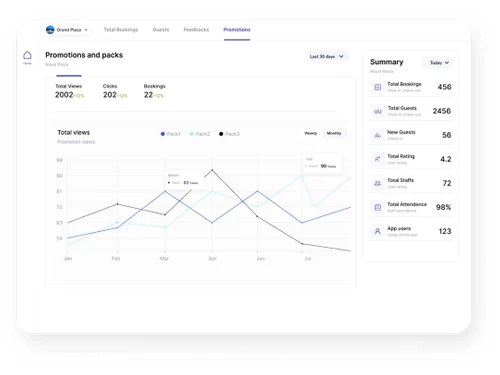Switch to Guests tab

(161, 30)
